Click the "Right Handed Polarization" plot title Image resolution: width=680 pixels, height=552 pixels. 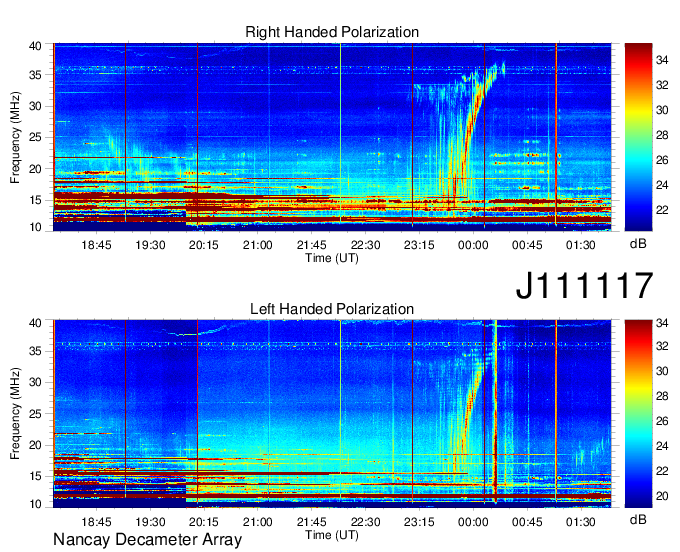pyautogui.click(x=332, y=32)
